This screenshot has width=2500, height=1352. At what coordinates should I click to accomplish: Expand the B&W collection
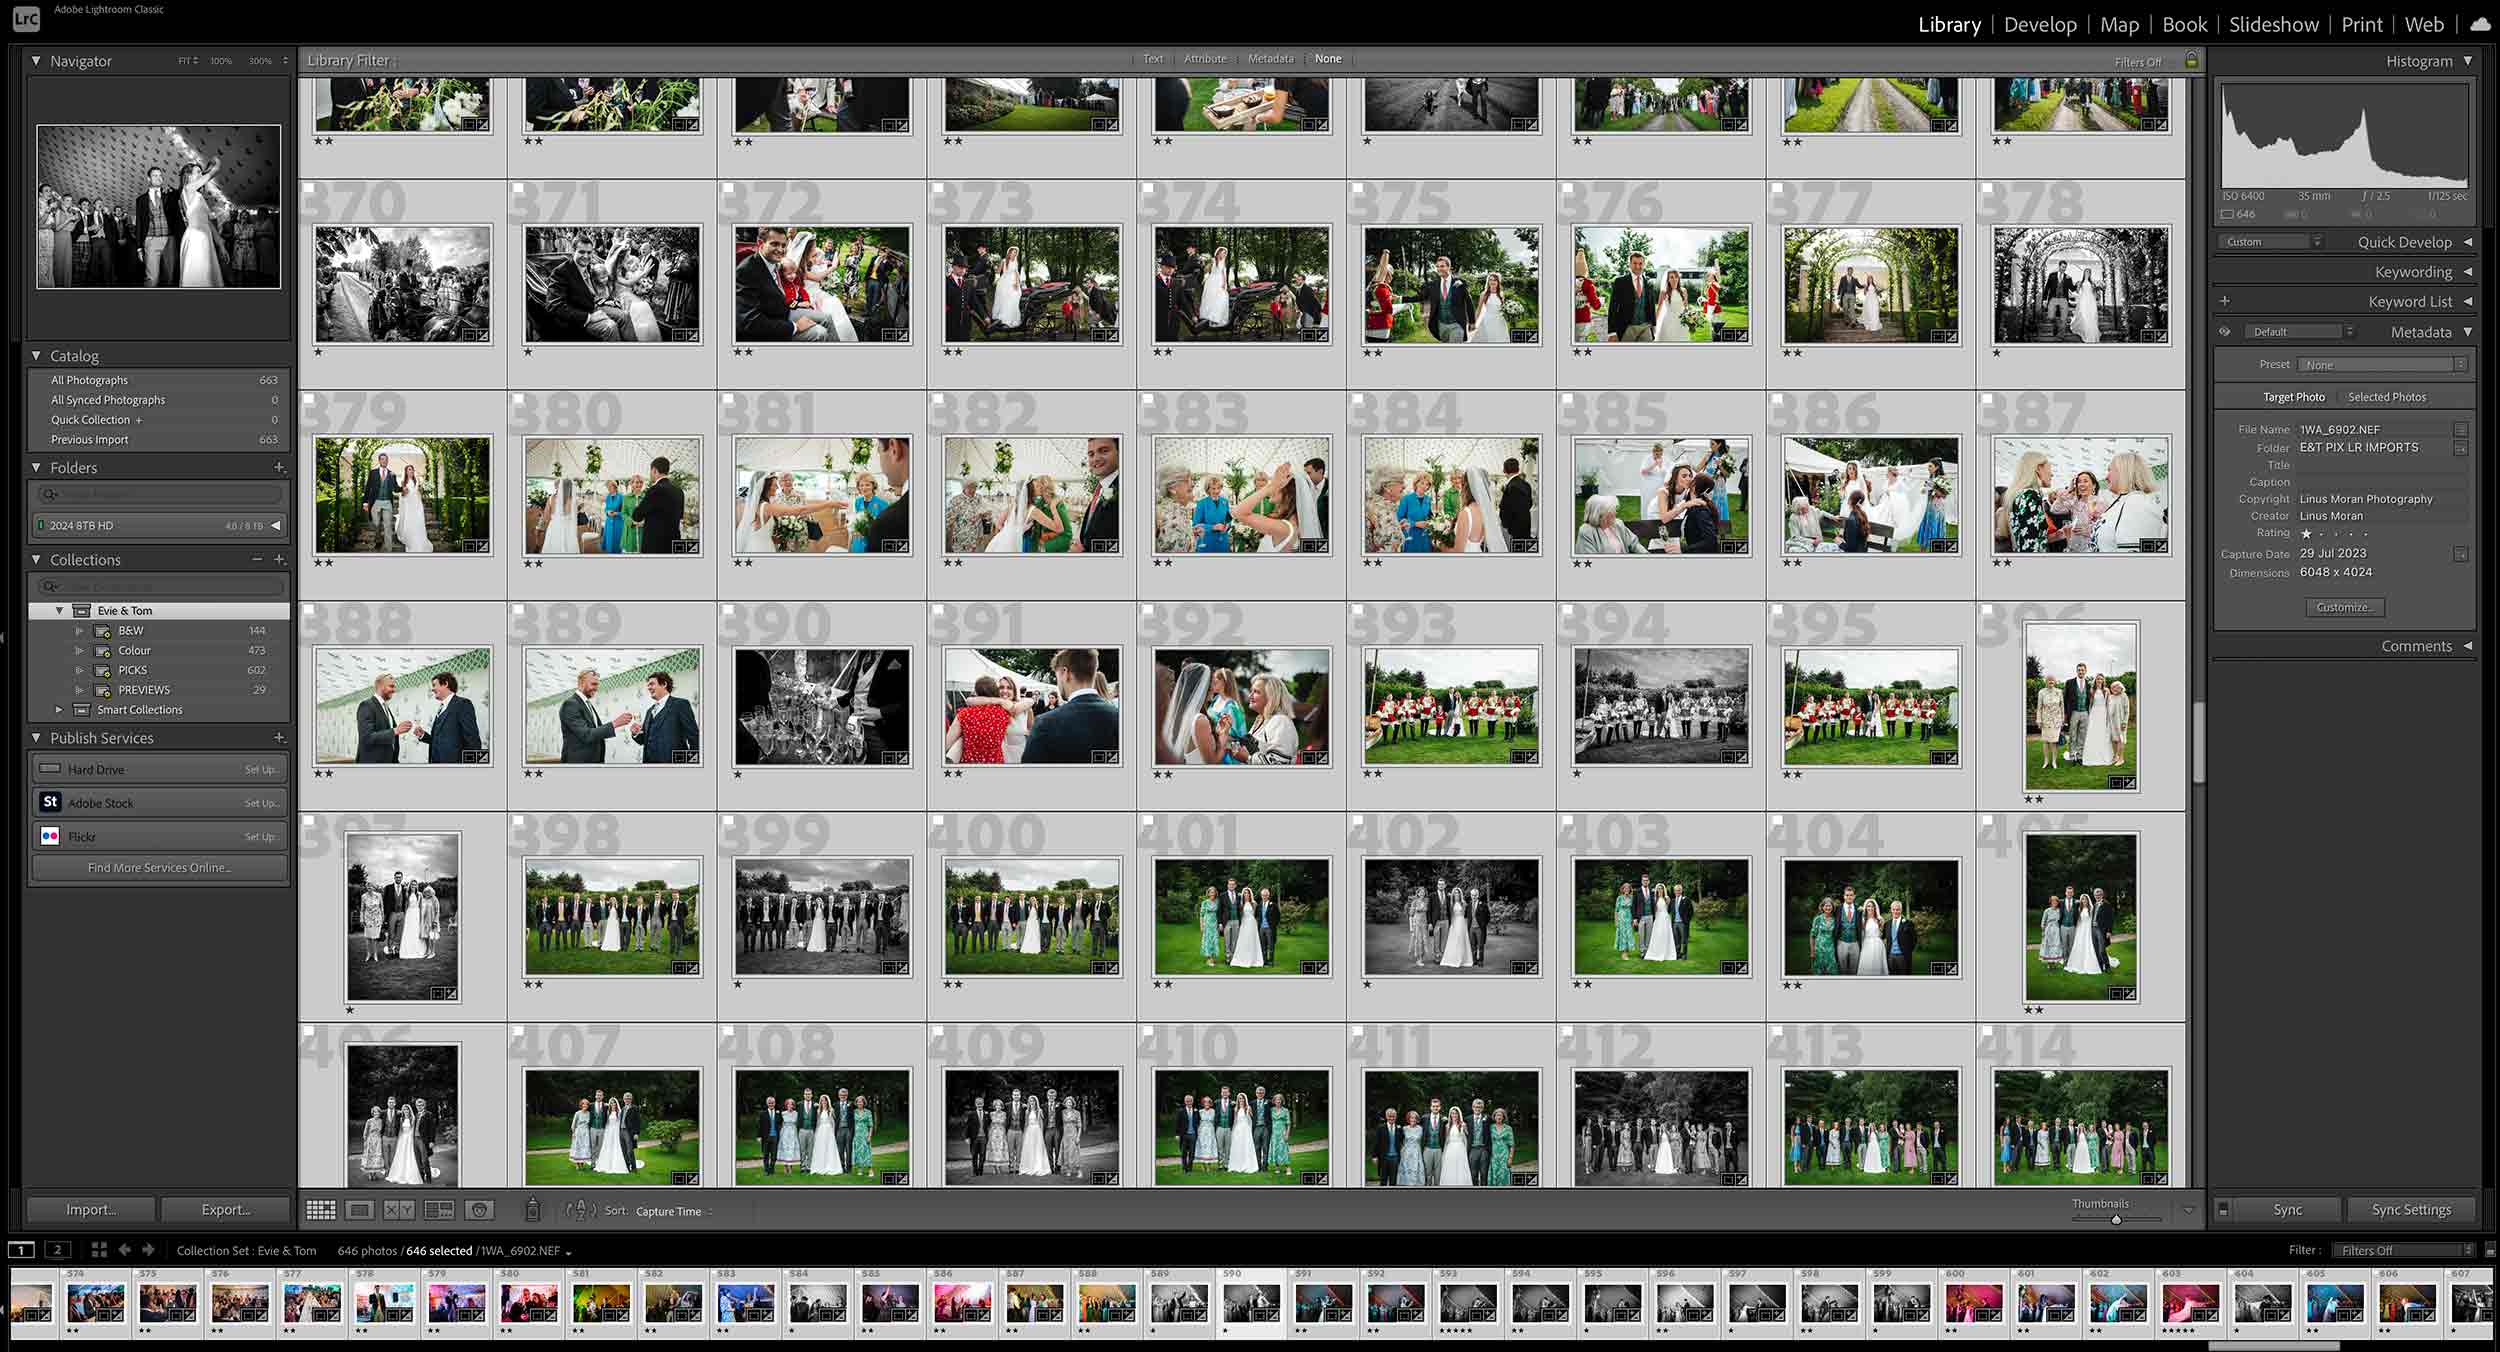[79, 631]
